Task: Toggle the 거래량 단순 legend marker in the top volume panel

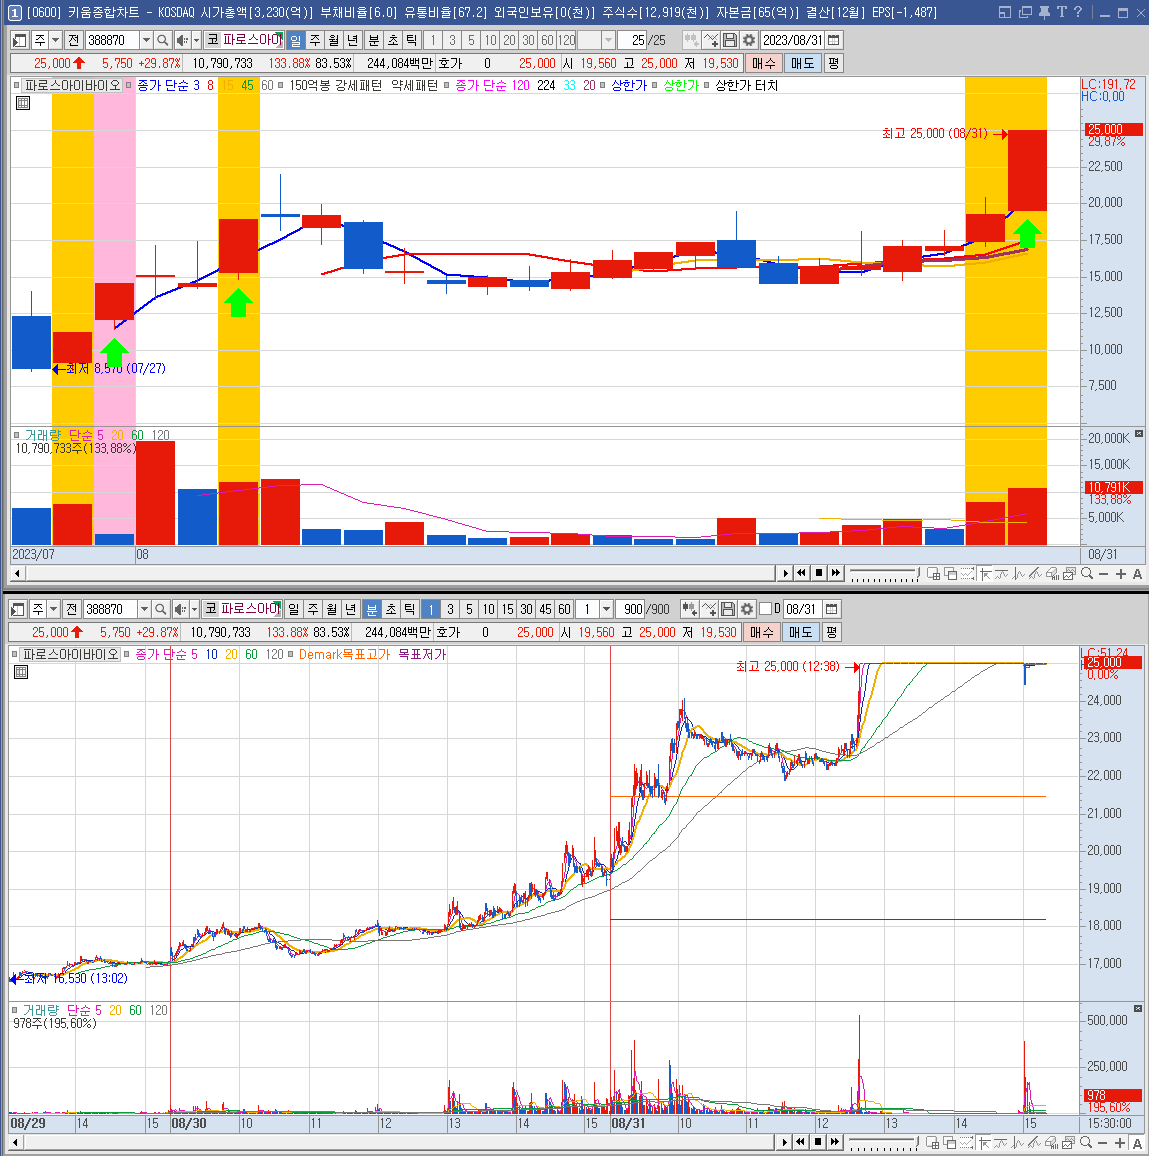Action: [16, 435]
